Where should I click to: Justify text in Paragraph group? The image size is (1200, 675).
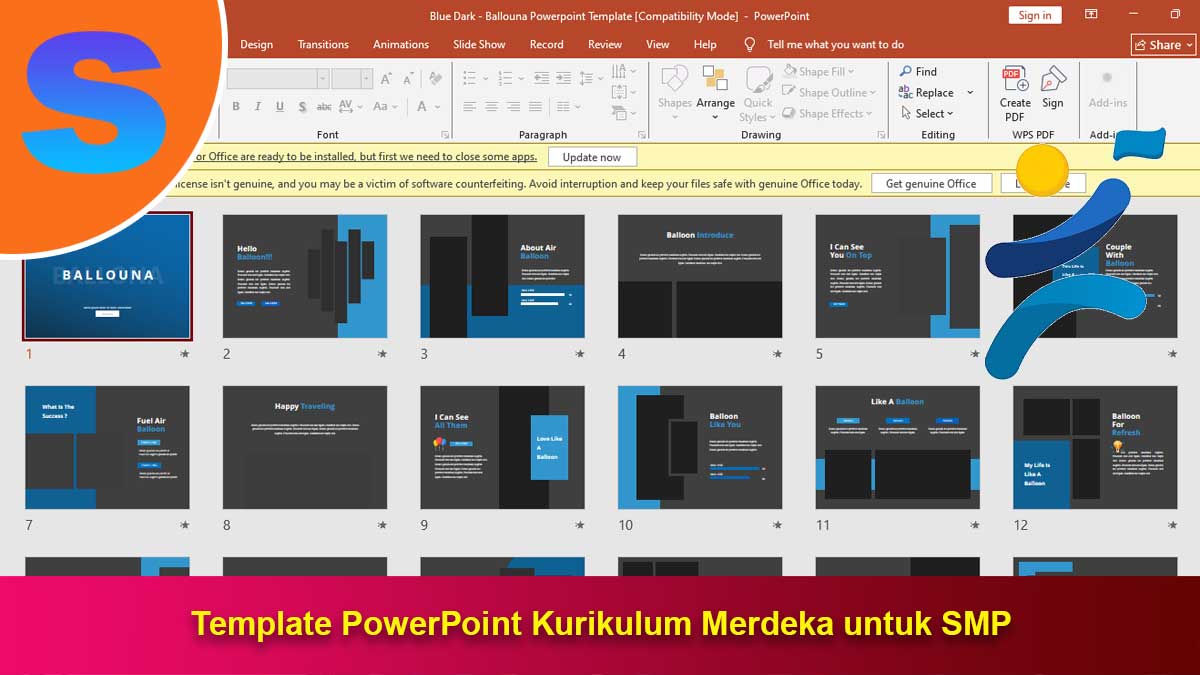click(x=535, y=106)
